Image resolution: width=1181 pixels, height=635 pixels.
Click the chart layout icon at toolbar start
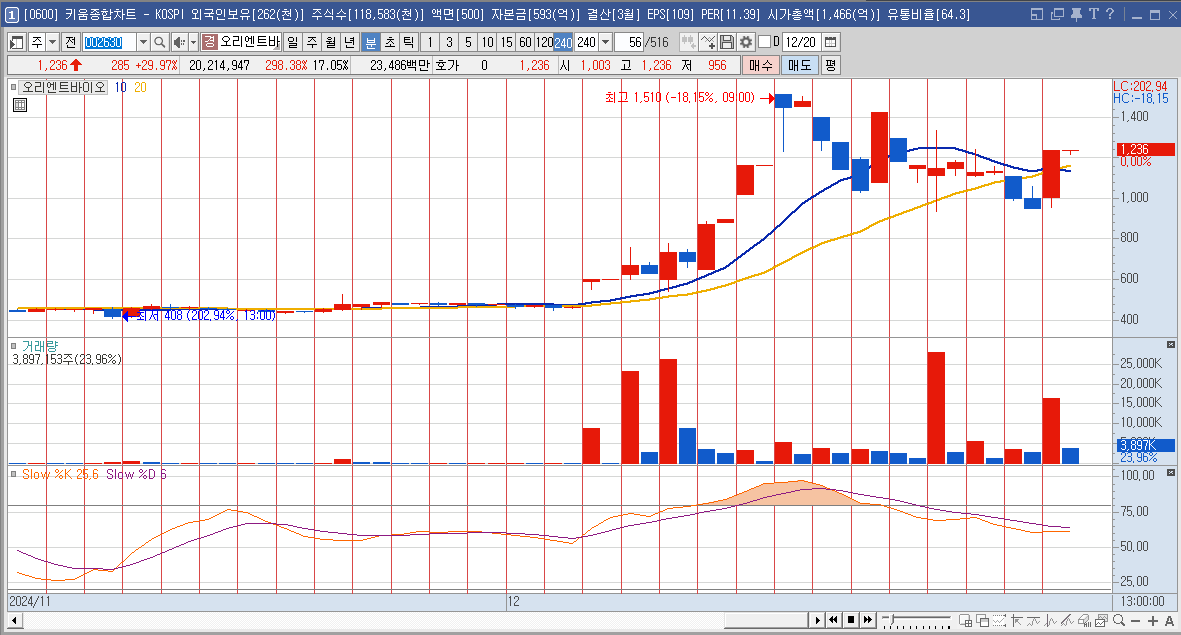(17, 42)
